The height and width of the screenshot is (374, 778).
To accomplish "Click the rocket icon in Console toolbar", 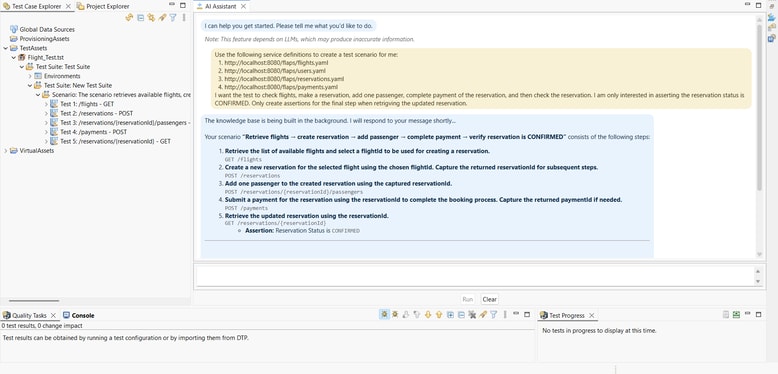I will point(483,314).
